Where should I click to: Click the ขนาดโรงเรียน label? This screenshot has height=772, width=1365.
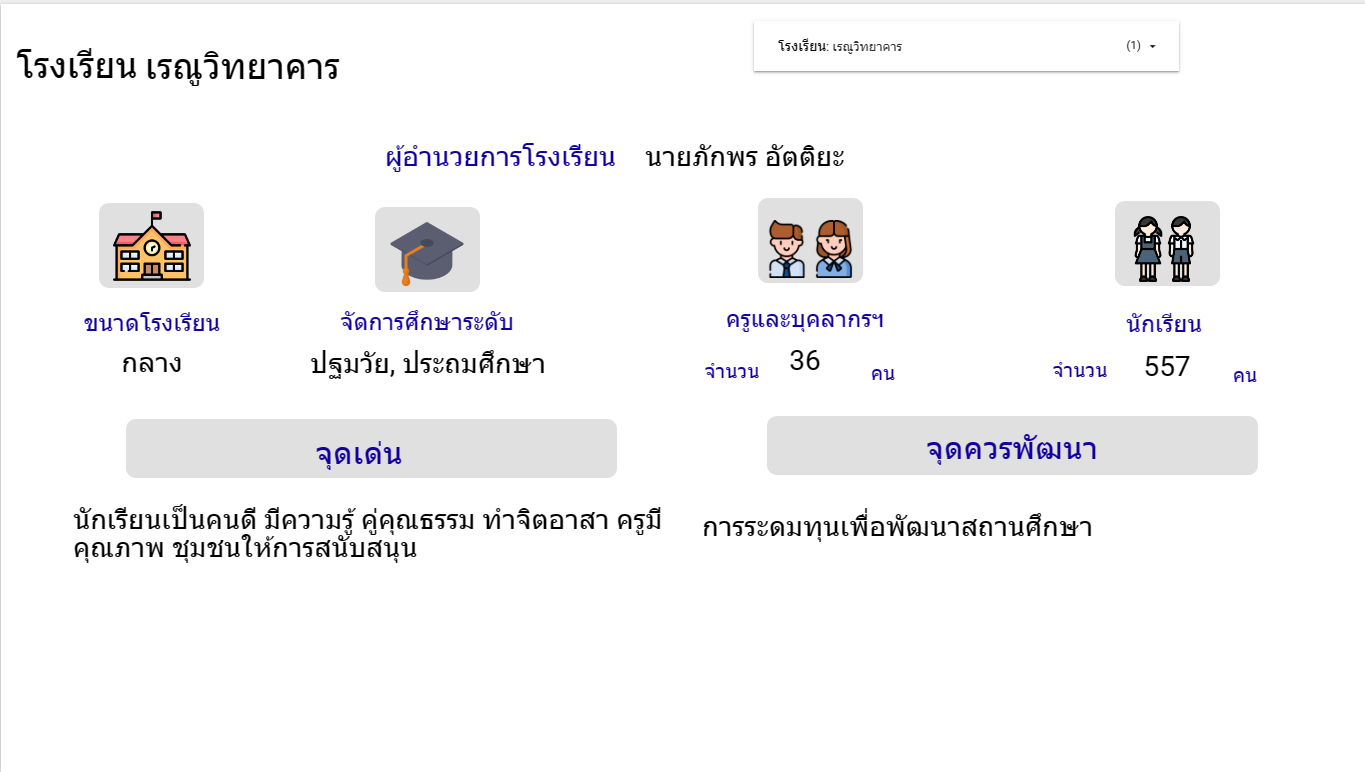click(151, 324)
